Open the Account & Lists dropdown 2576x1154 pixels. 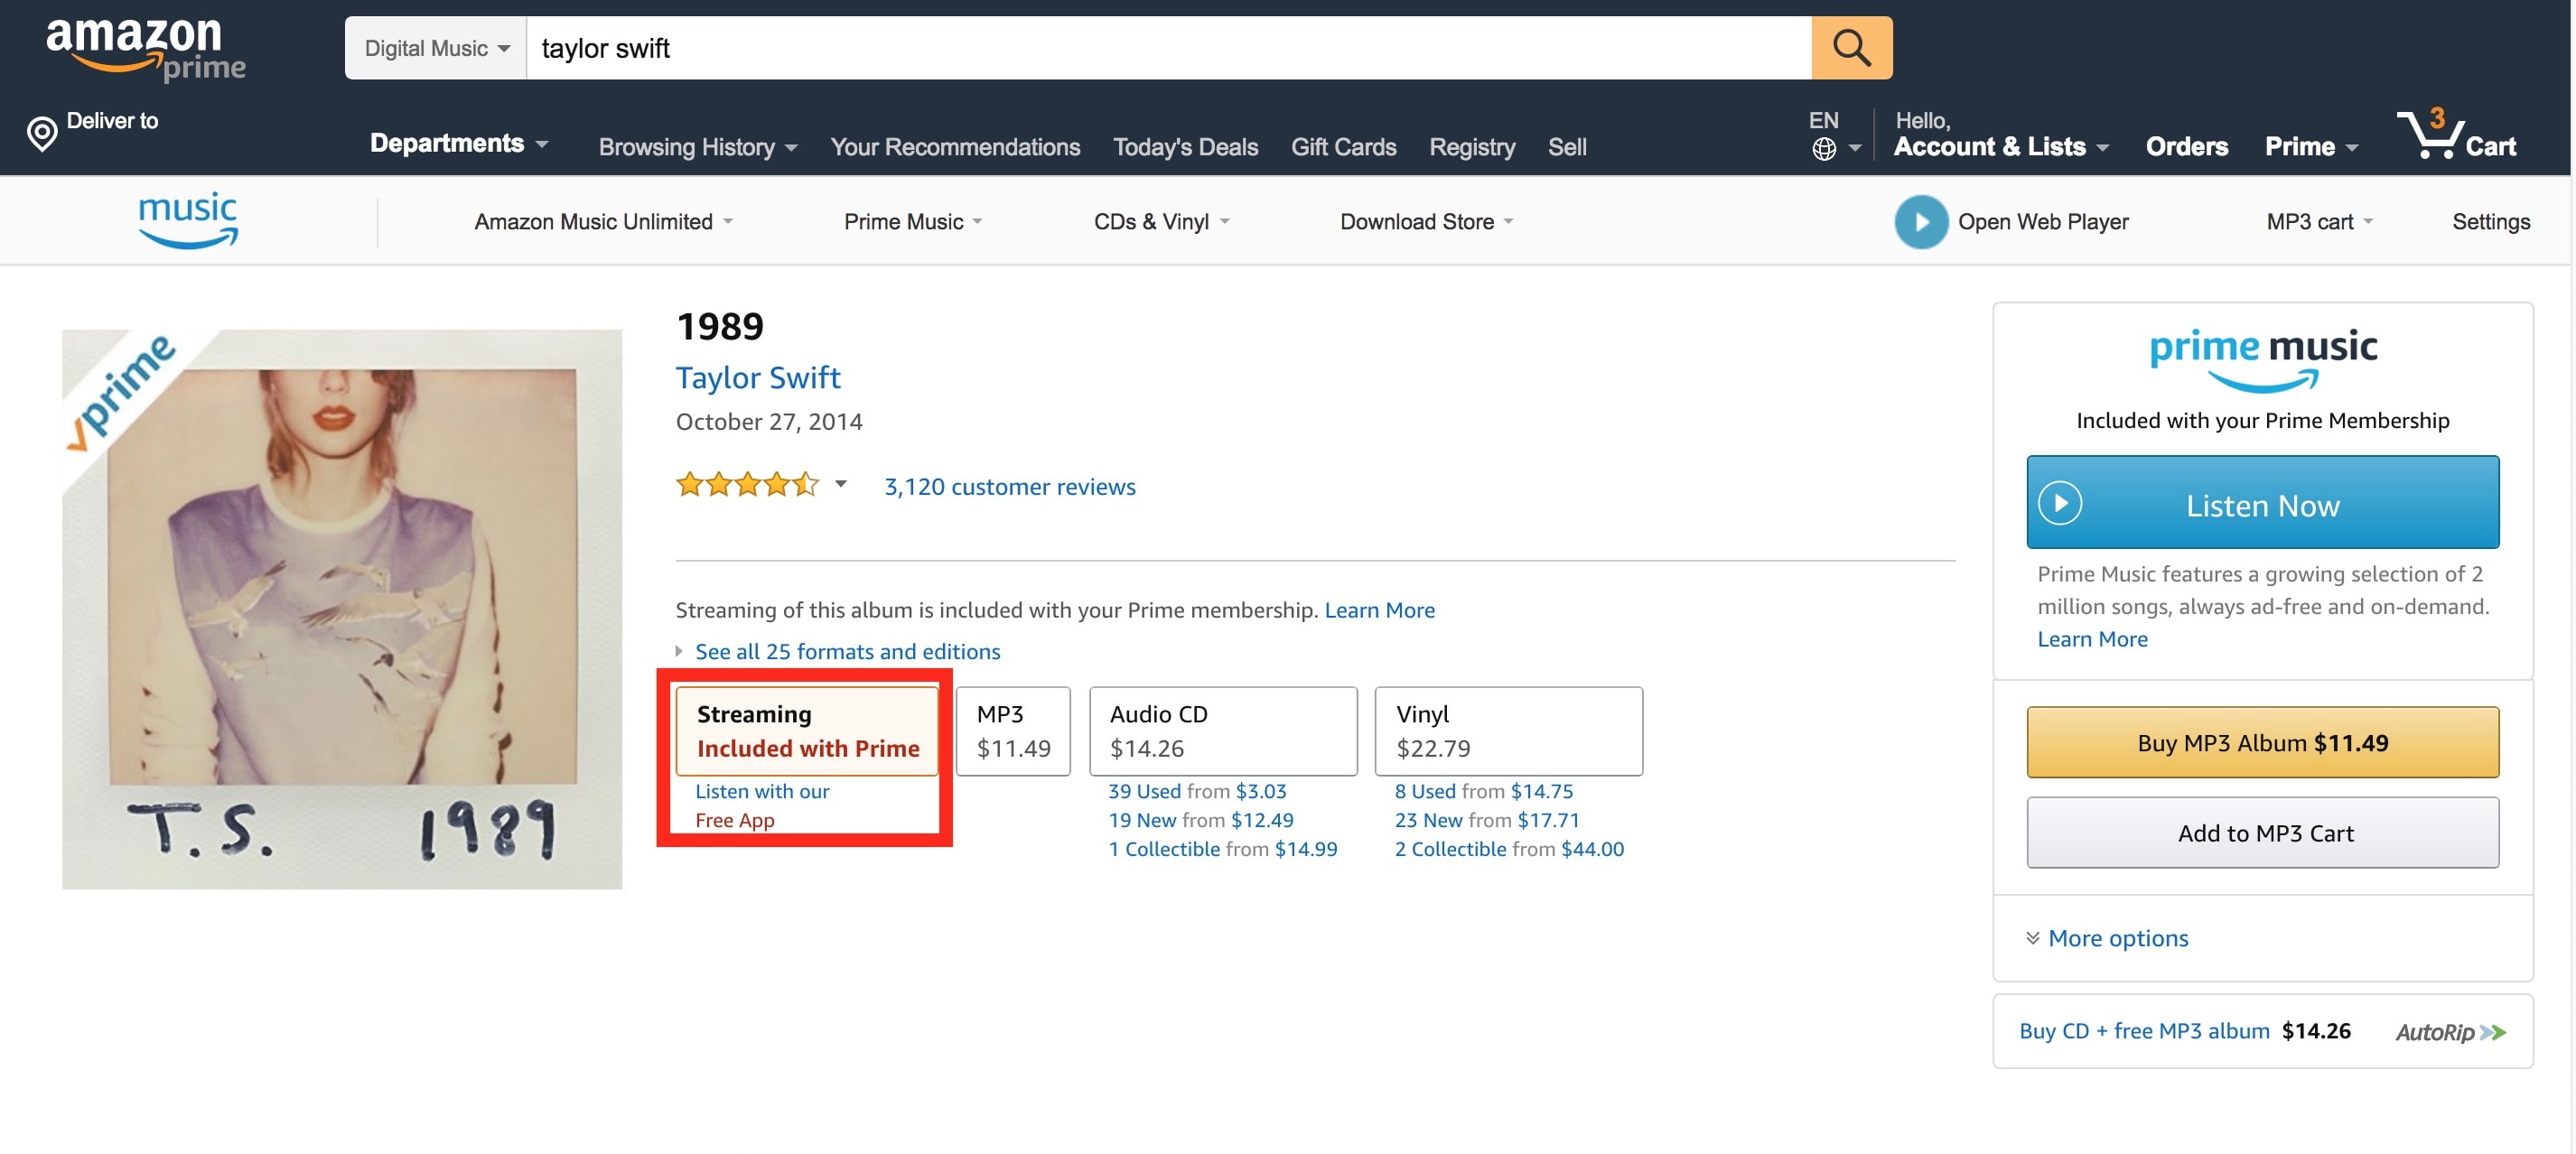[x=2001, y=146]
